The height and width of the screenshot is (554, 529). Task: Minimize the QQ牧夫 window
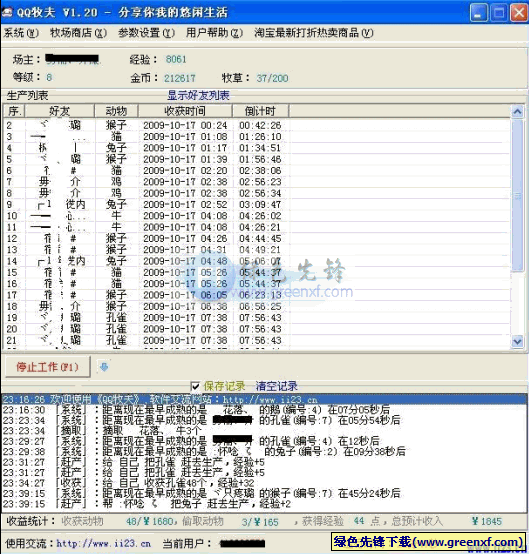(x=478, y=13)
